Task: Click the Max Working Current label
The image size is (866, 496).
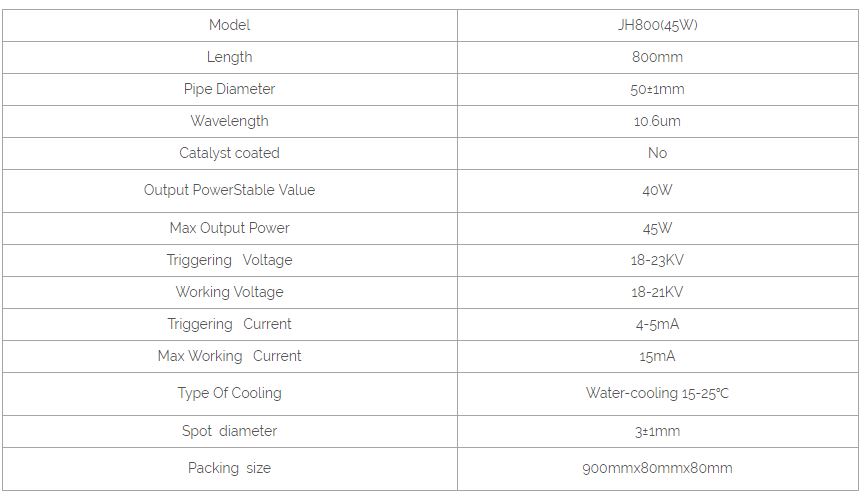Action: [229, 356]
